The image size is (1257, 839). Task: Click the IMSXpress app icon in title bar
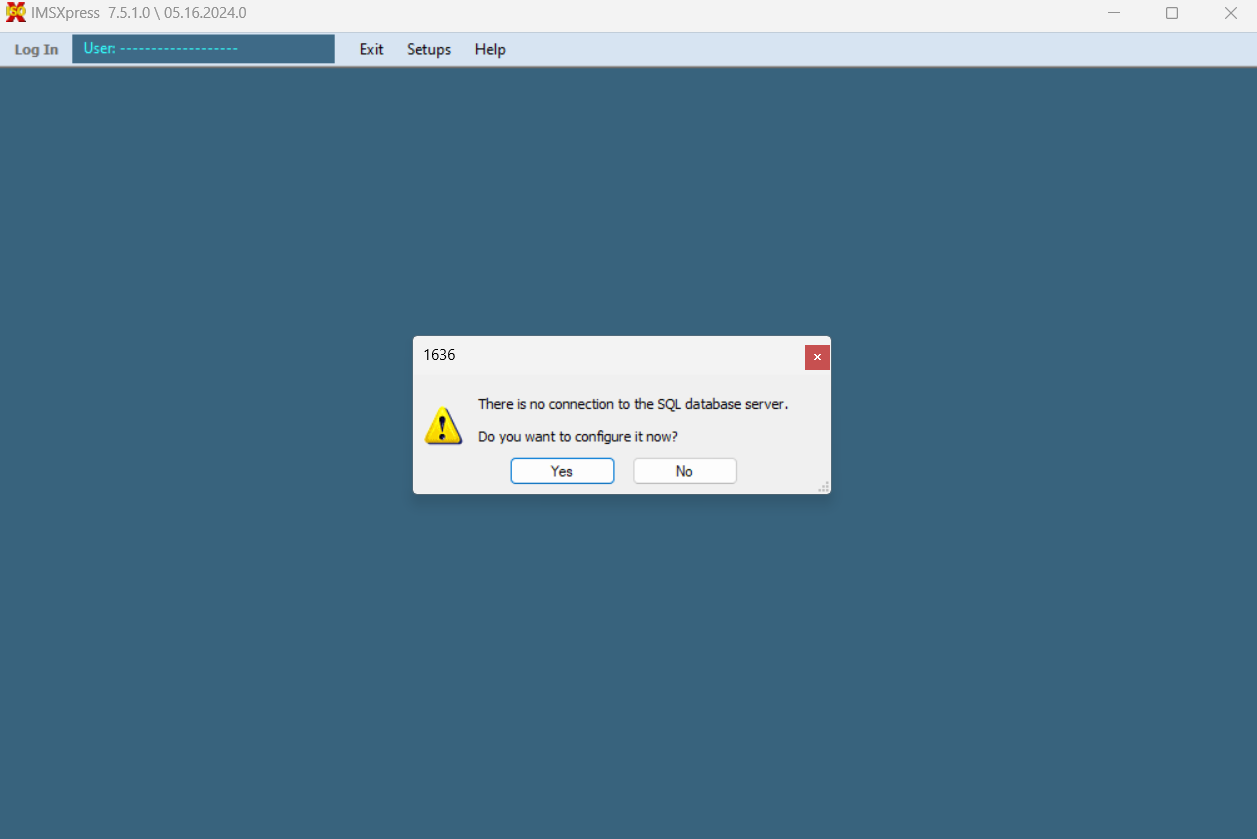coord(15,13)
